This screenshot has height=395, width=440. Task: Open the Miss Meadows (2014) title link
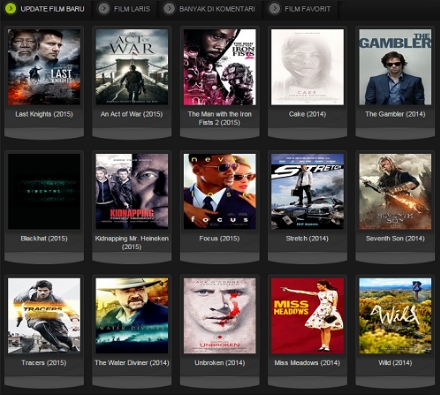tap(307, 363)
